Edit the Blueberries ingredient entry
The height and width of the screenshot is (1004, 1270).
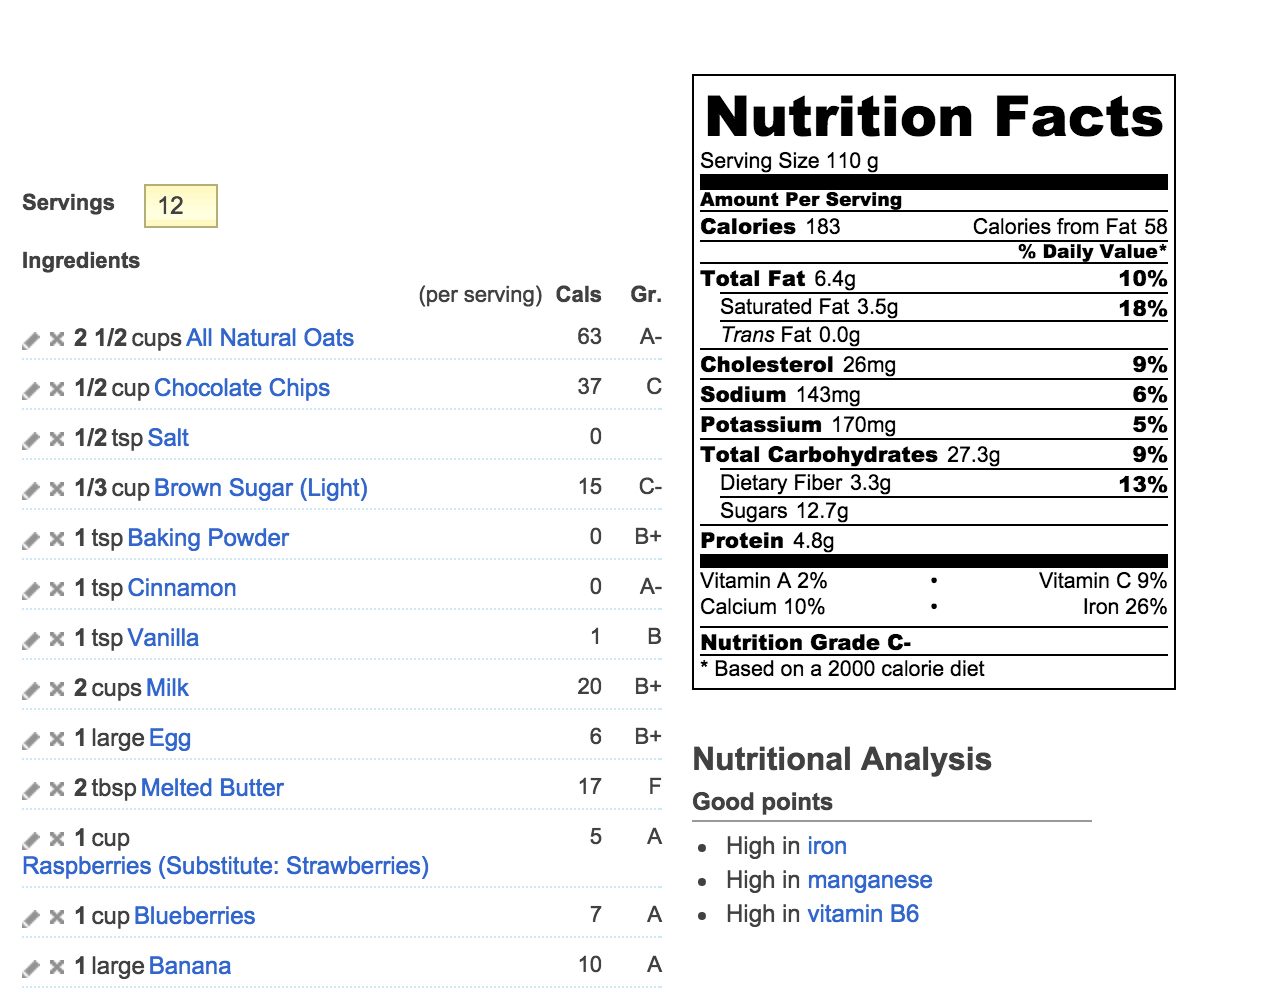31,918
